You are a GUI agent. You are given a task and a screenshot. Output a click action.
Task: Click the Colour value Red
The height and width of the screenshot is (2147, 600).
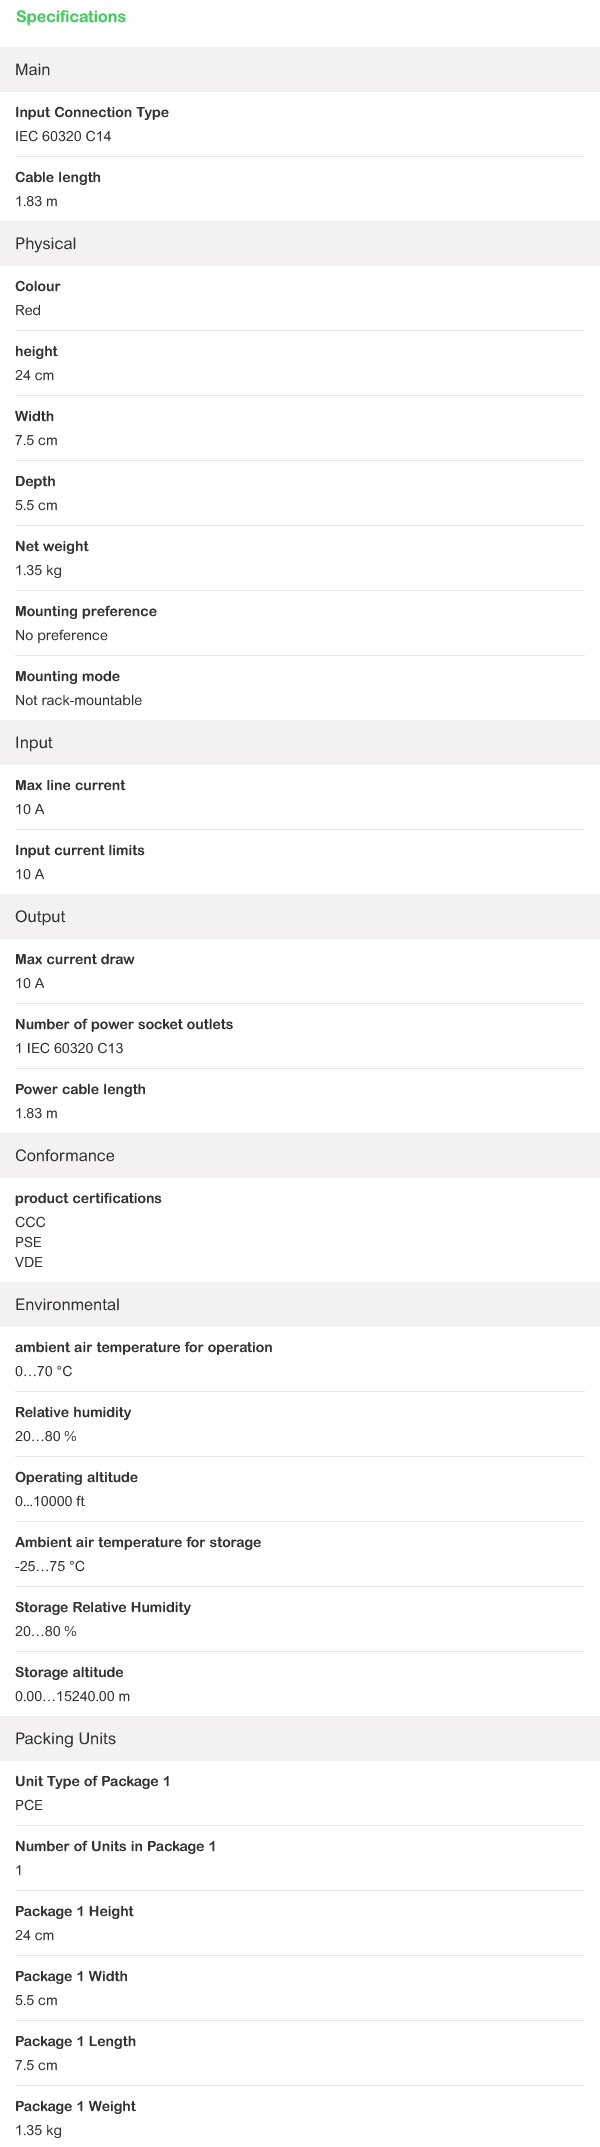(28, 311)
